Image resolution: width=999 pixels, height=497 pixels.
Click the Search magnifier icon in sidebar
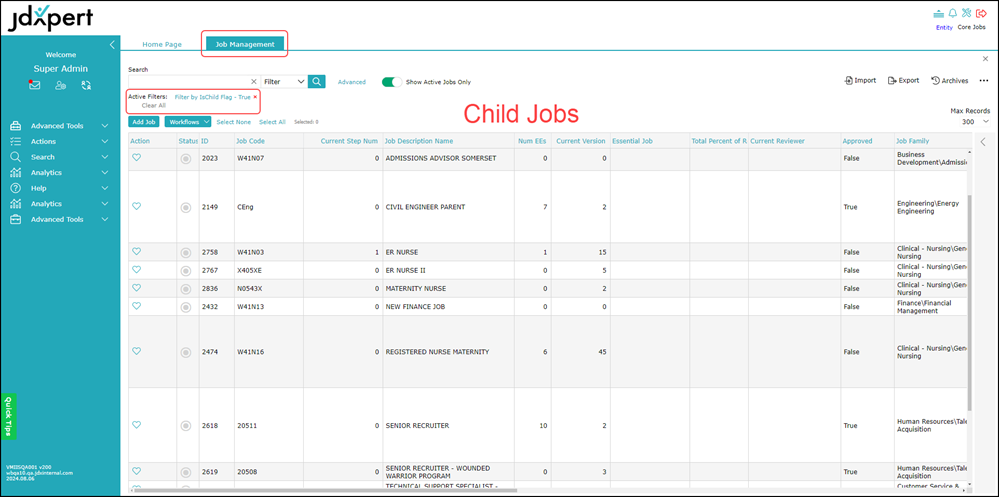tap(16, 157)
